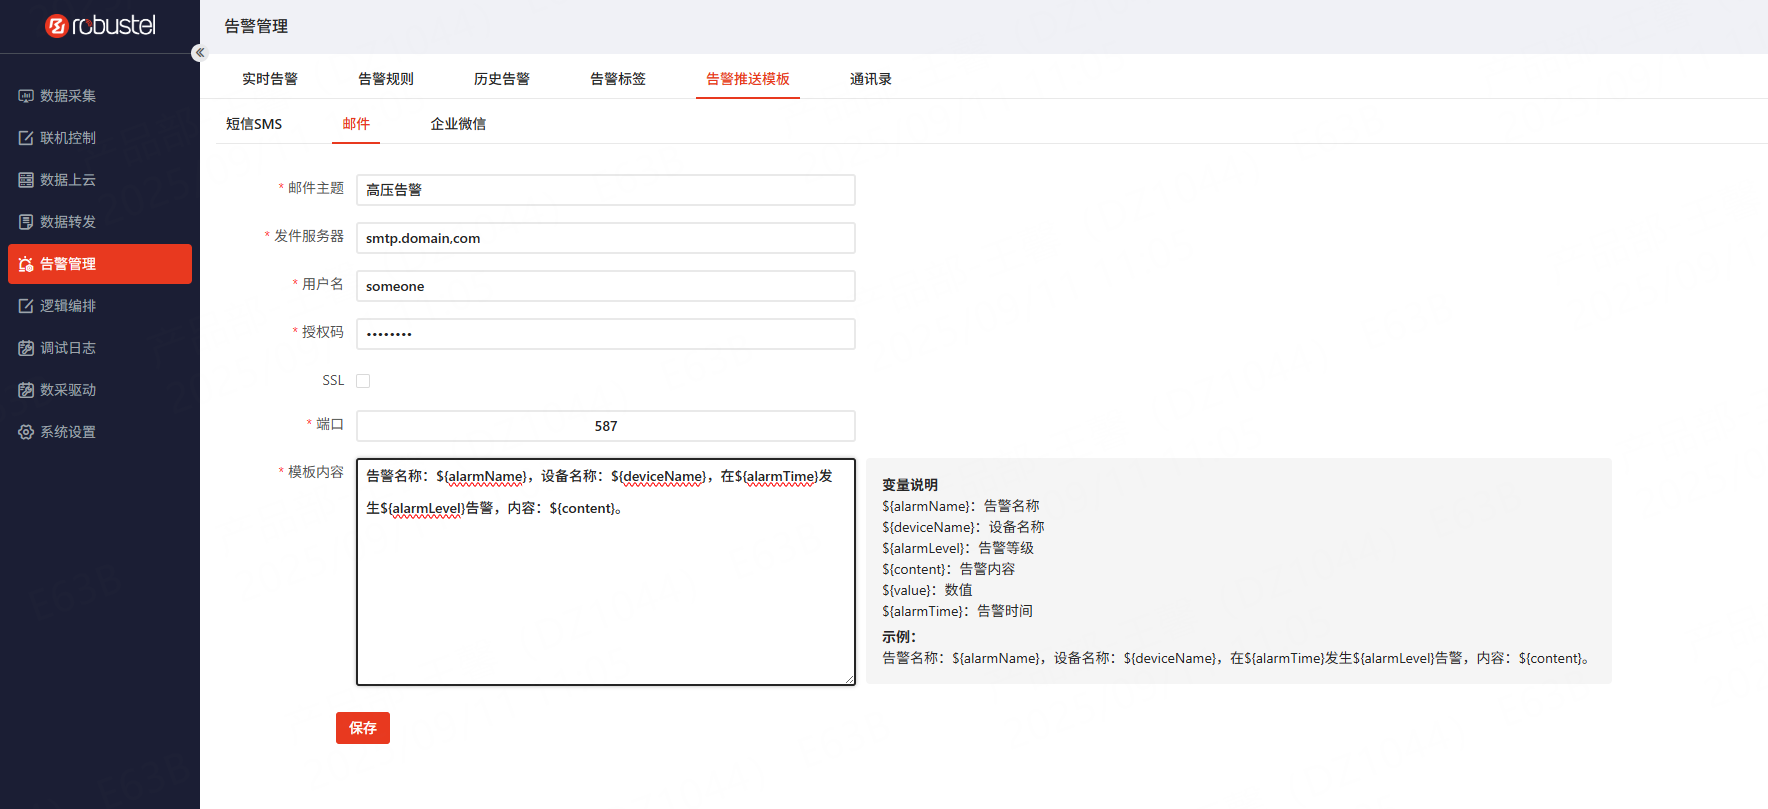Click the 逻辑编排 sidebar icon
Screen dimensions: 1768x809
[x=26, y=306]
